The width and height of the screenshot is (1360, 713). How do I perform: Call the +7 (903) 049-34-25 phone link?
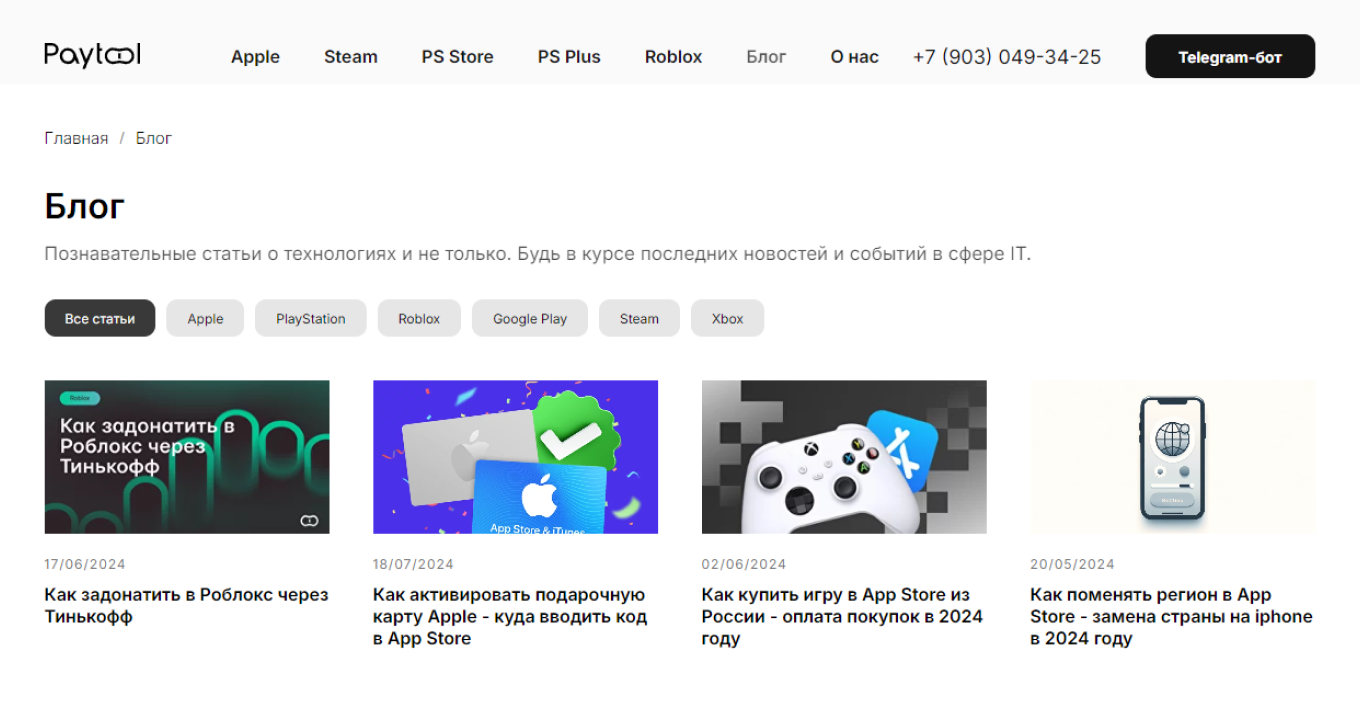click(1006, 57)
